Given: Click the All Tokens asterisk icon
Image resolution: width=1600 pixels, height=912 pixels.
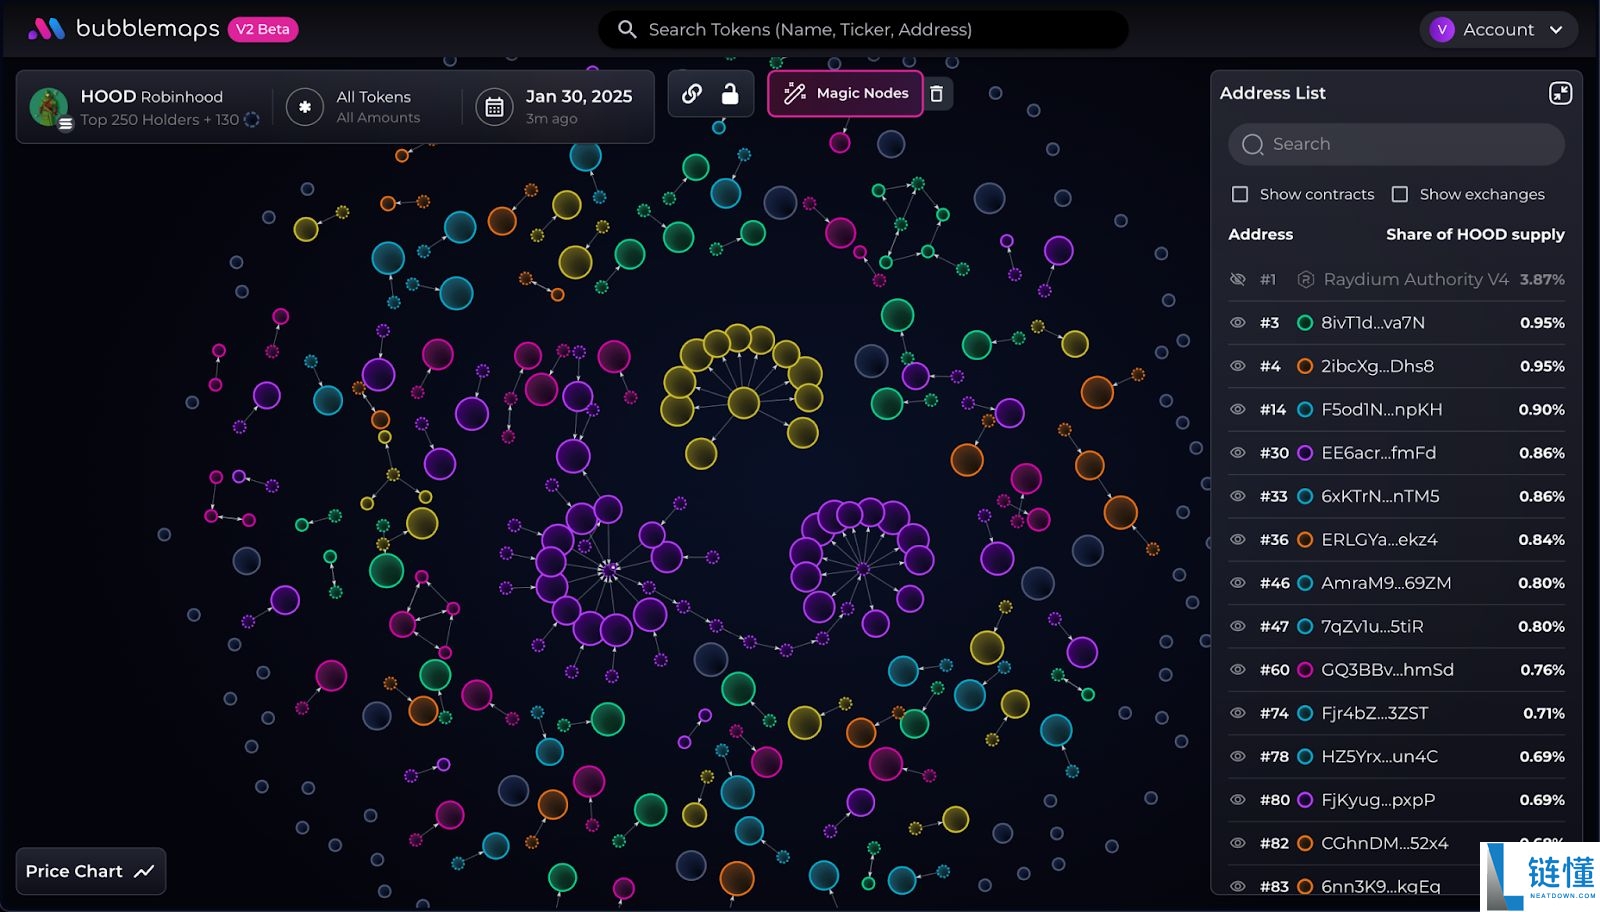Looking at the screenshot, I should click(x=305, y=107).
